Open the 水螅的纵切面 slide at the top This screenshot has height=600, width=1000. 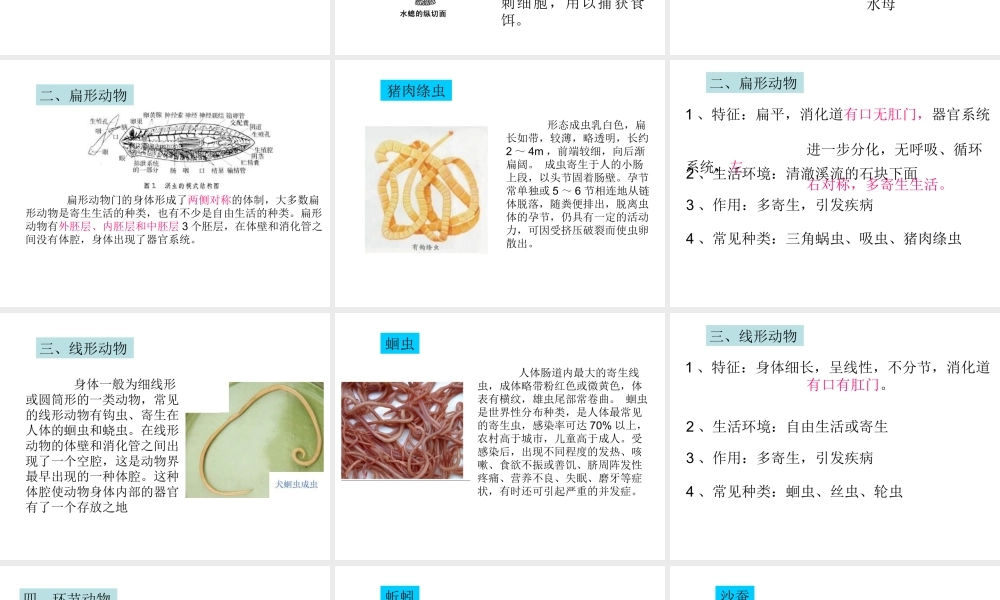tap(499, 27)
